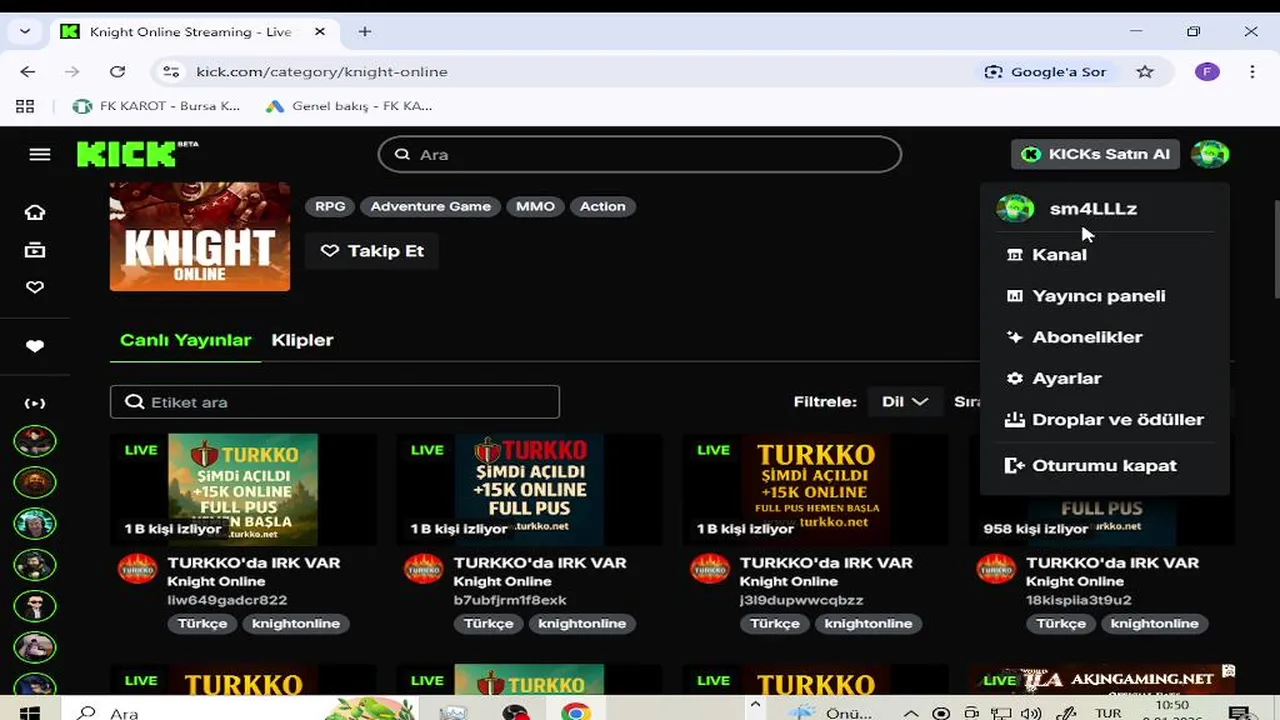The height and width of the screenshot is (720, 1280).
Task: Open streamer avatar for 18kispiia3t9u2
Action: point(996,570)
